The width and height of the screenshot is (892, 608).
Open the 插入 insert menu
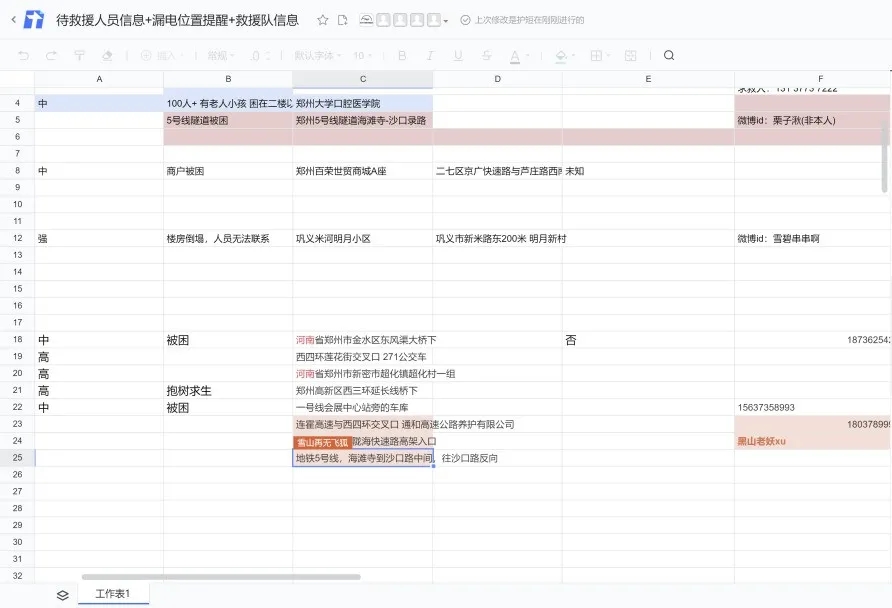(x=162, y=55)
